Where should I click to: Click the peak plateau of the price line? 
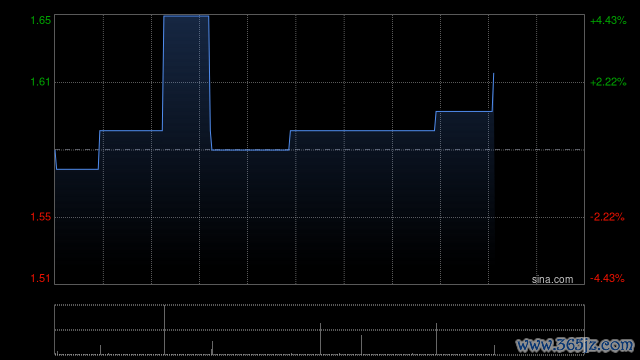coord(186,16)
